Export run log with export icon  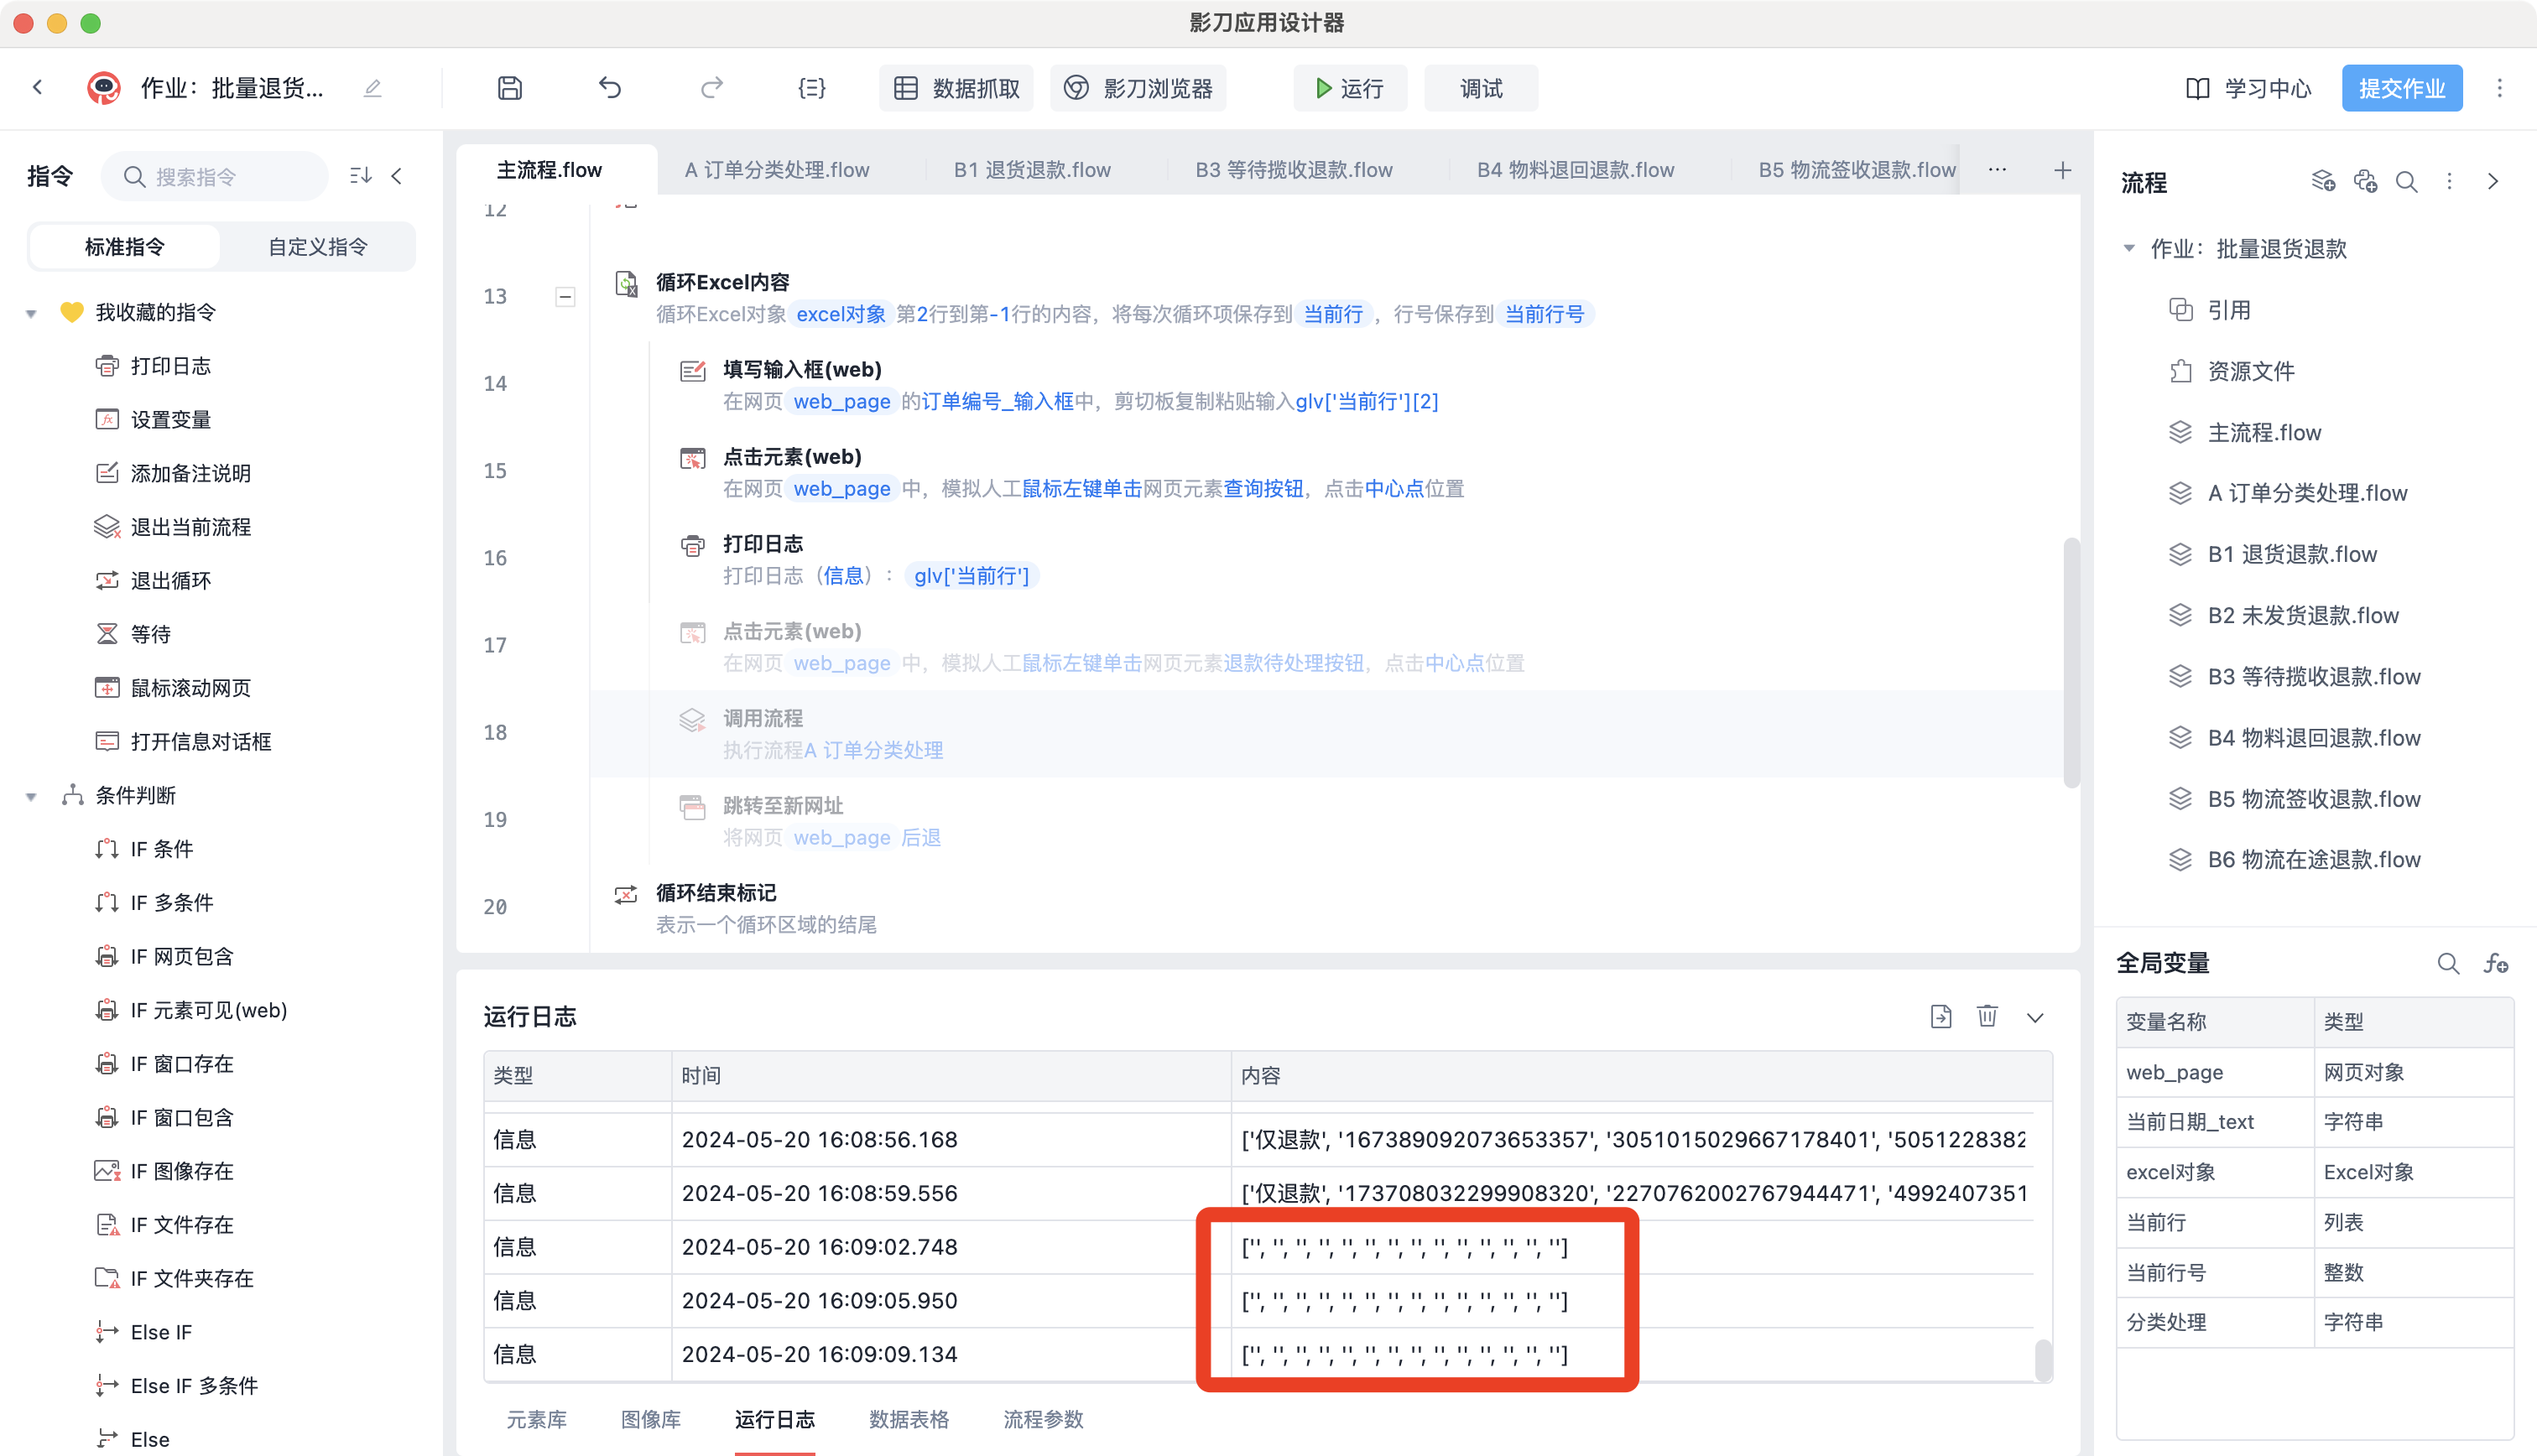point(1941,1016)
